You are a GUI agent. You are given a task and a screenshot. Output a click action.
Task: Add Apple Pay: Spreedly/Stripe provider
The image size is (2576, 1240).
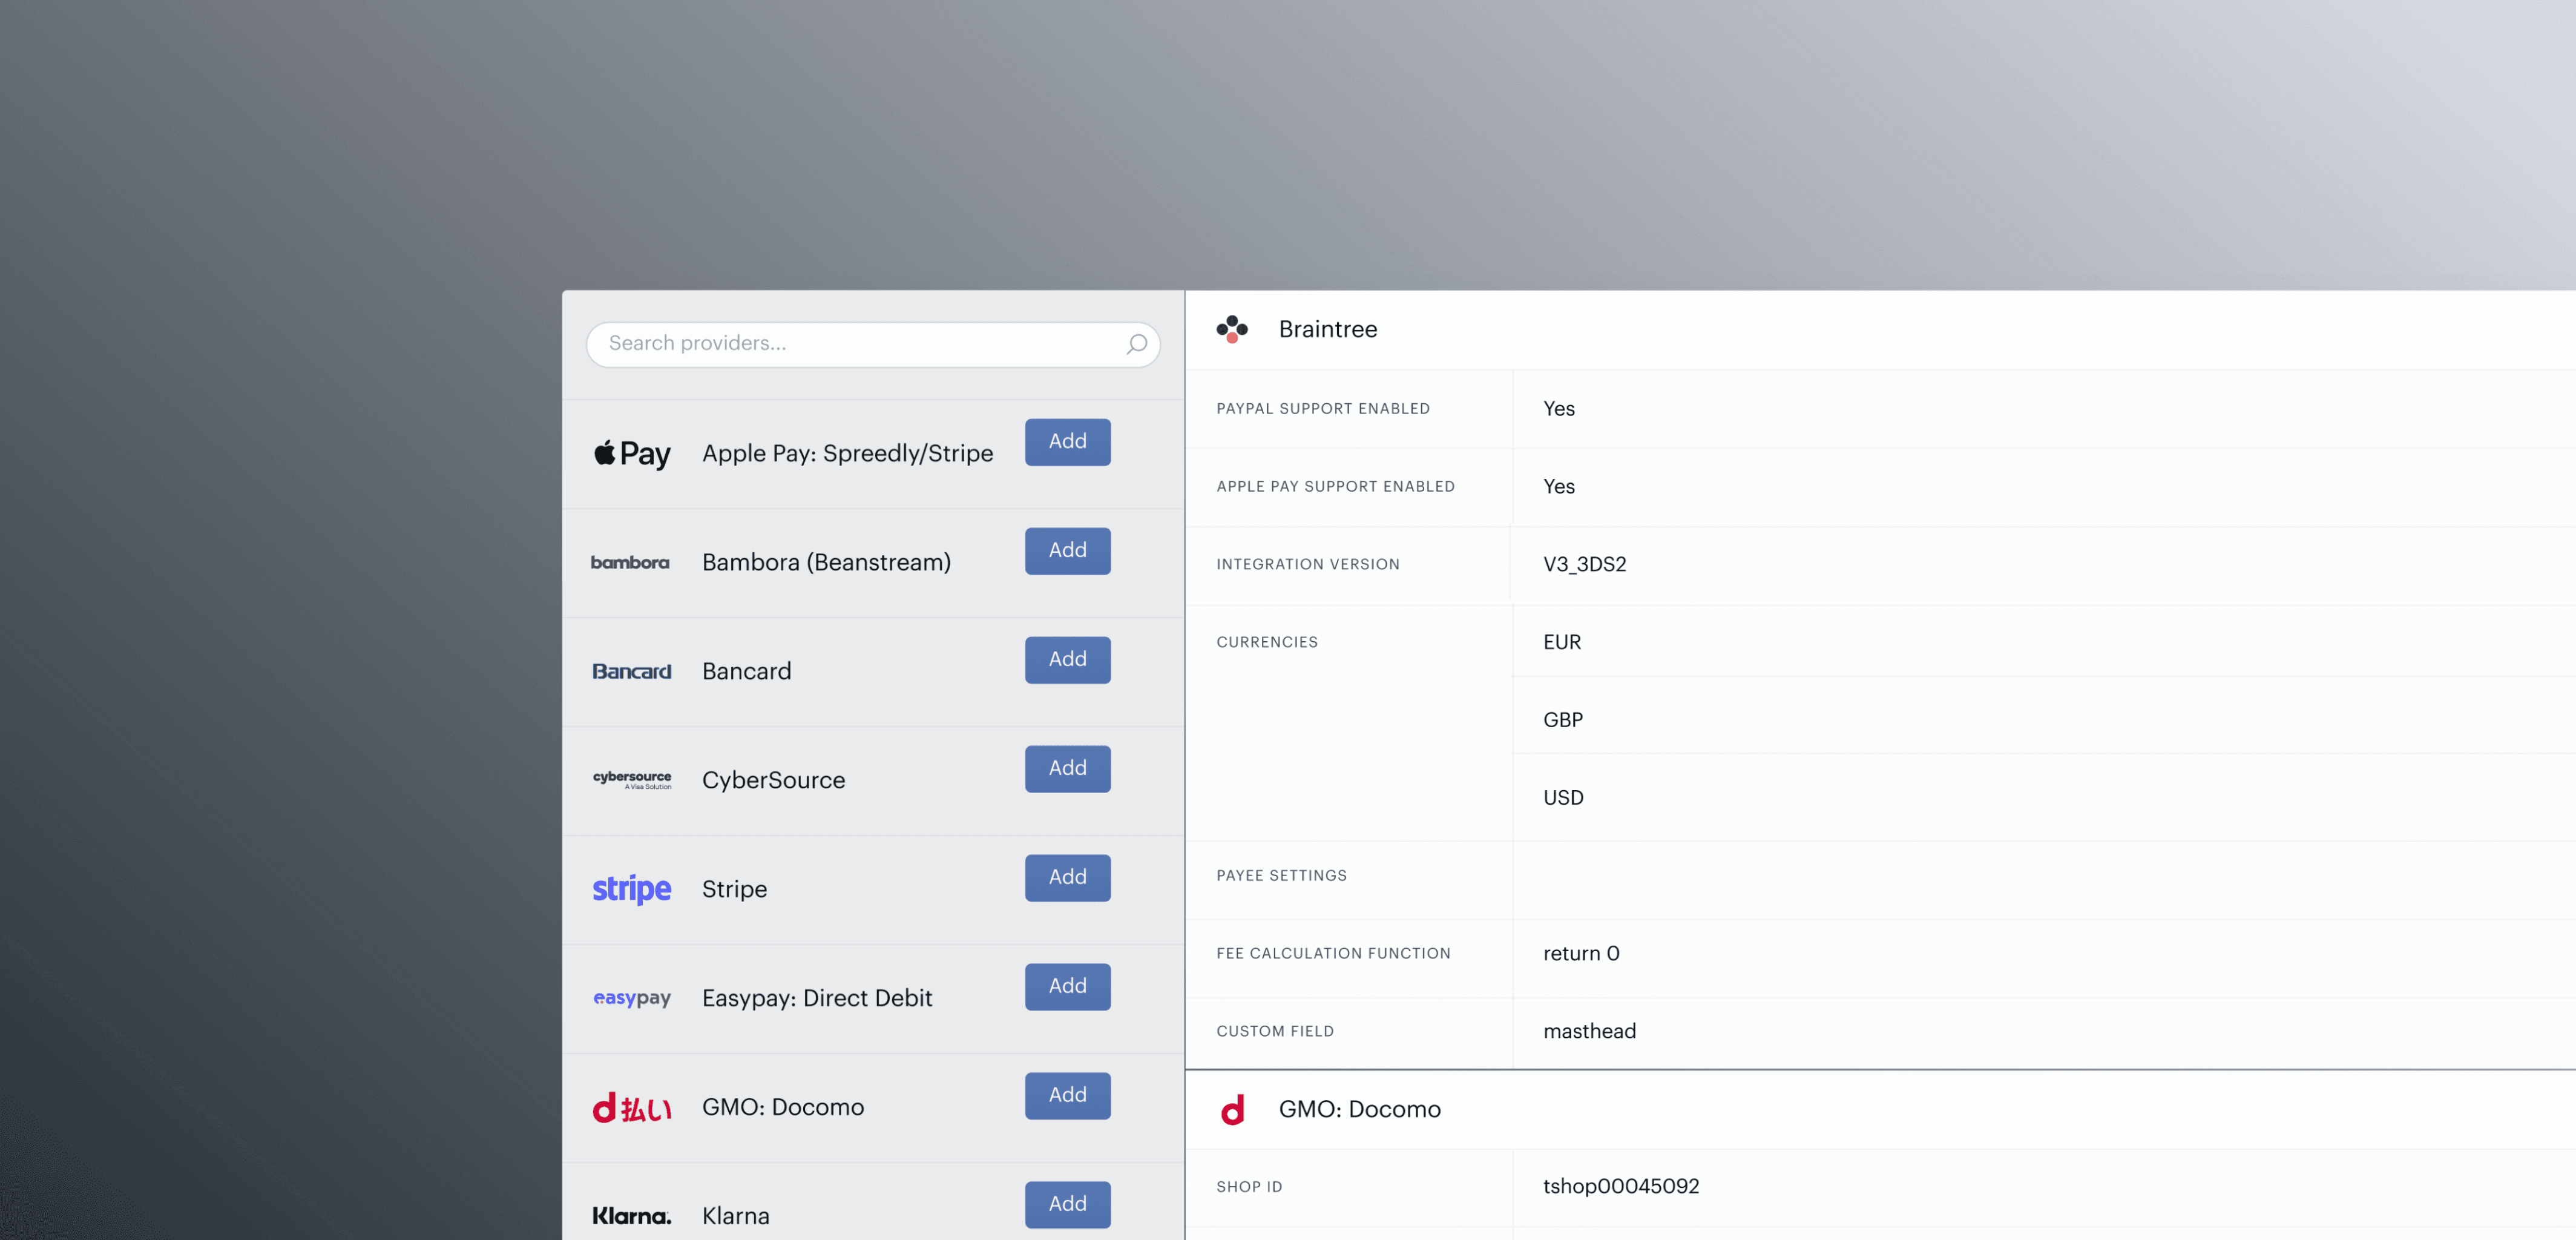click(1067, 442)
